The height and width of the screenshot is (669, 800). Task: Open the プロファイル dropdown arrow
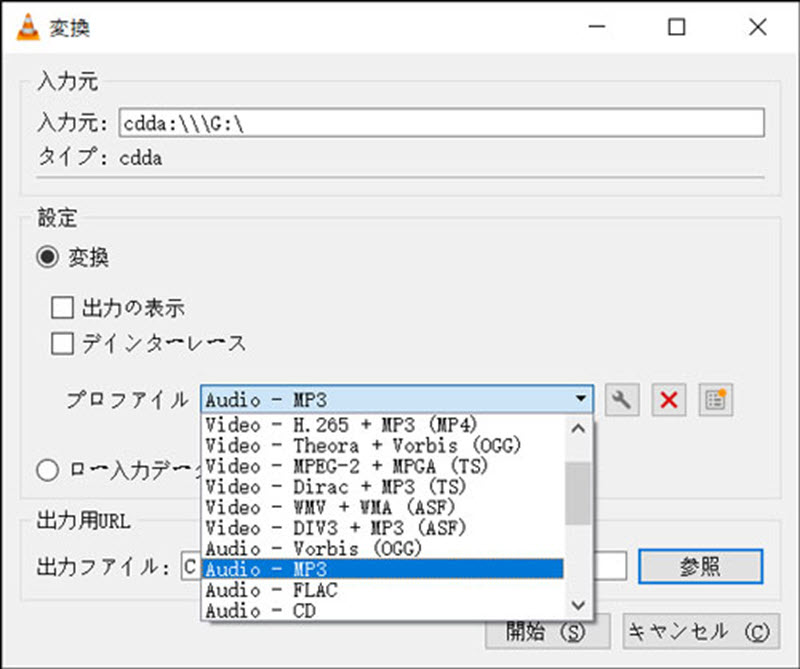tap(581, 400)
